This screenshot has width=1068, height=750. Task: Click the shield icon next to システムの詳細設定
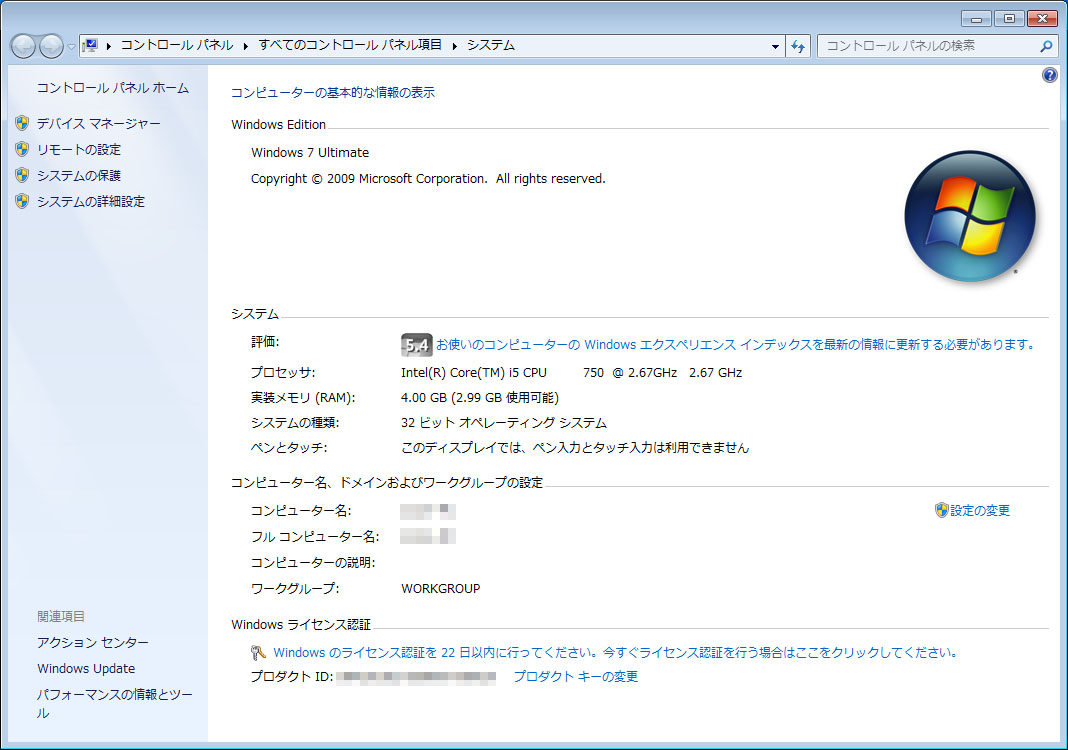click(x=22, y=202)
